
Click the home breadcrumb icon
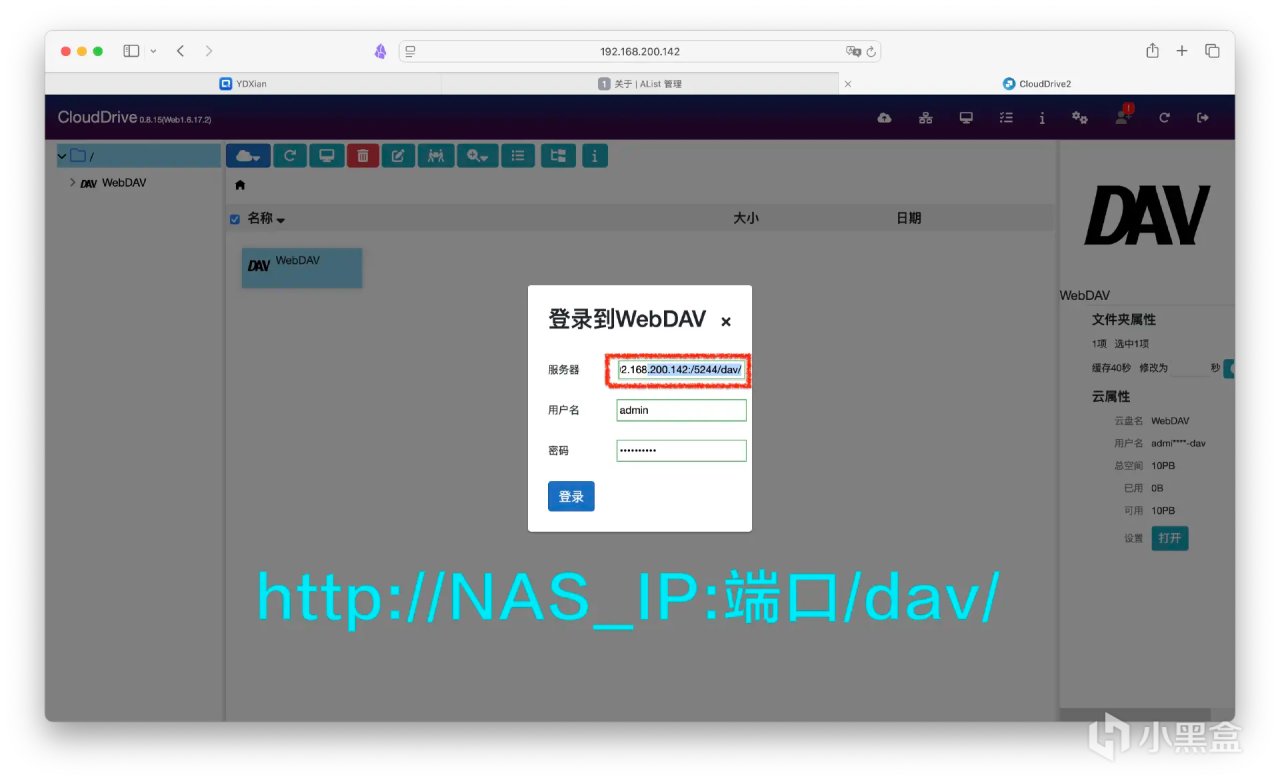(240, 185)
